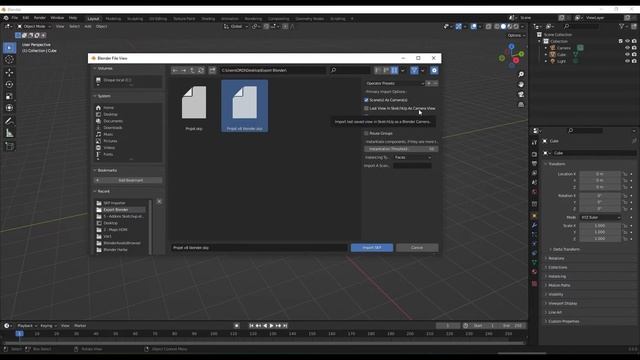The width and height of the screenshot is (640, 360).
Task: Toggle Collection viewport visibility eye
Action: pos(627,41)
